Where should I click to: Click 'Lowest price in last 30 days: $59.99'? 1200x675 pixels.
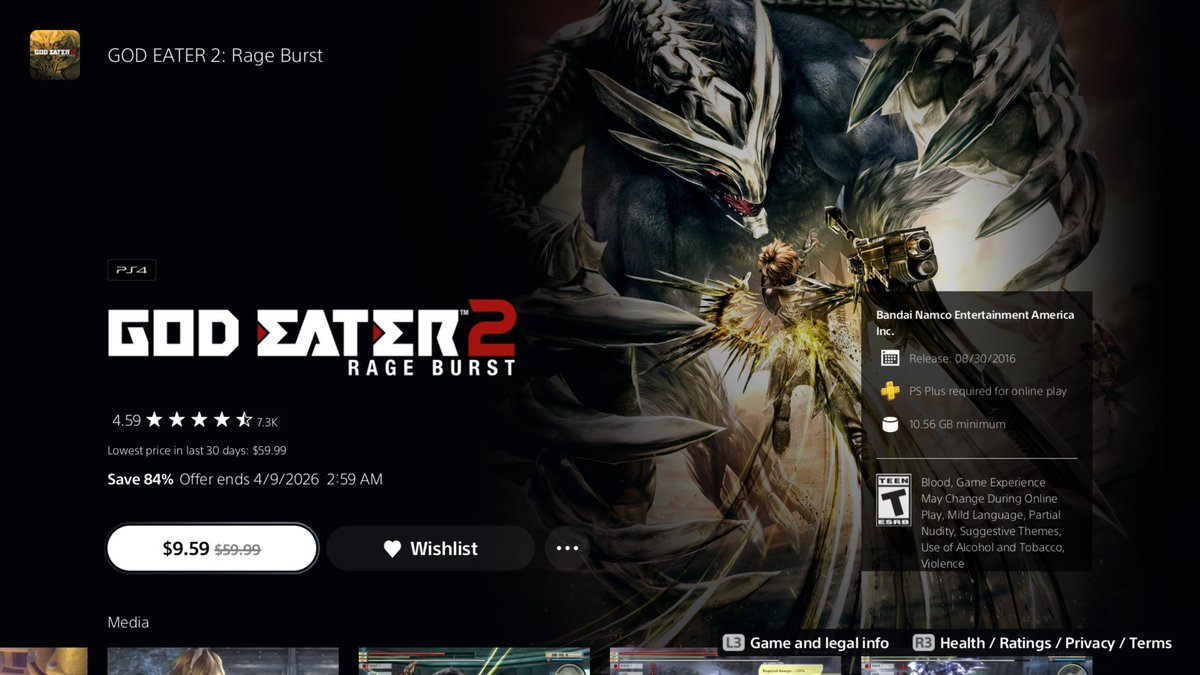pyautogui.click(x=197, y=451)
